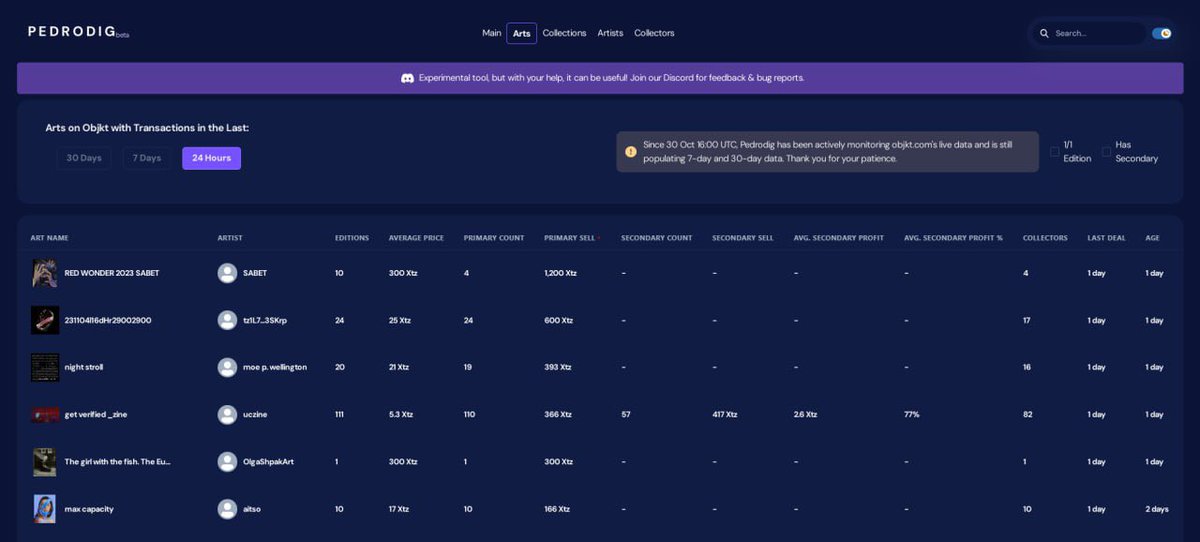Screen dimensions: 1200x542
Task: Select the 7 Days filter
Action: pyautogui.click(x=147, y=158)
